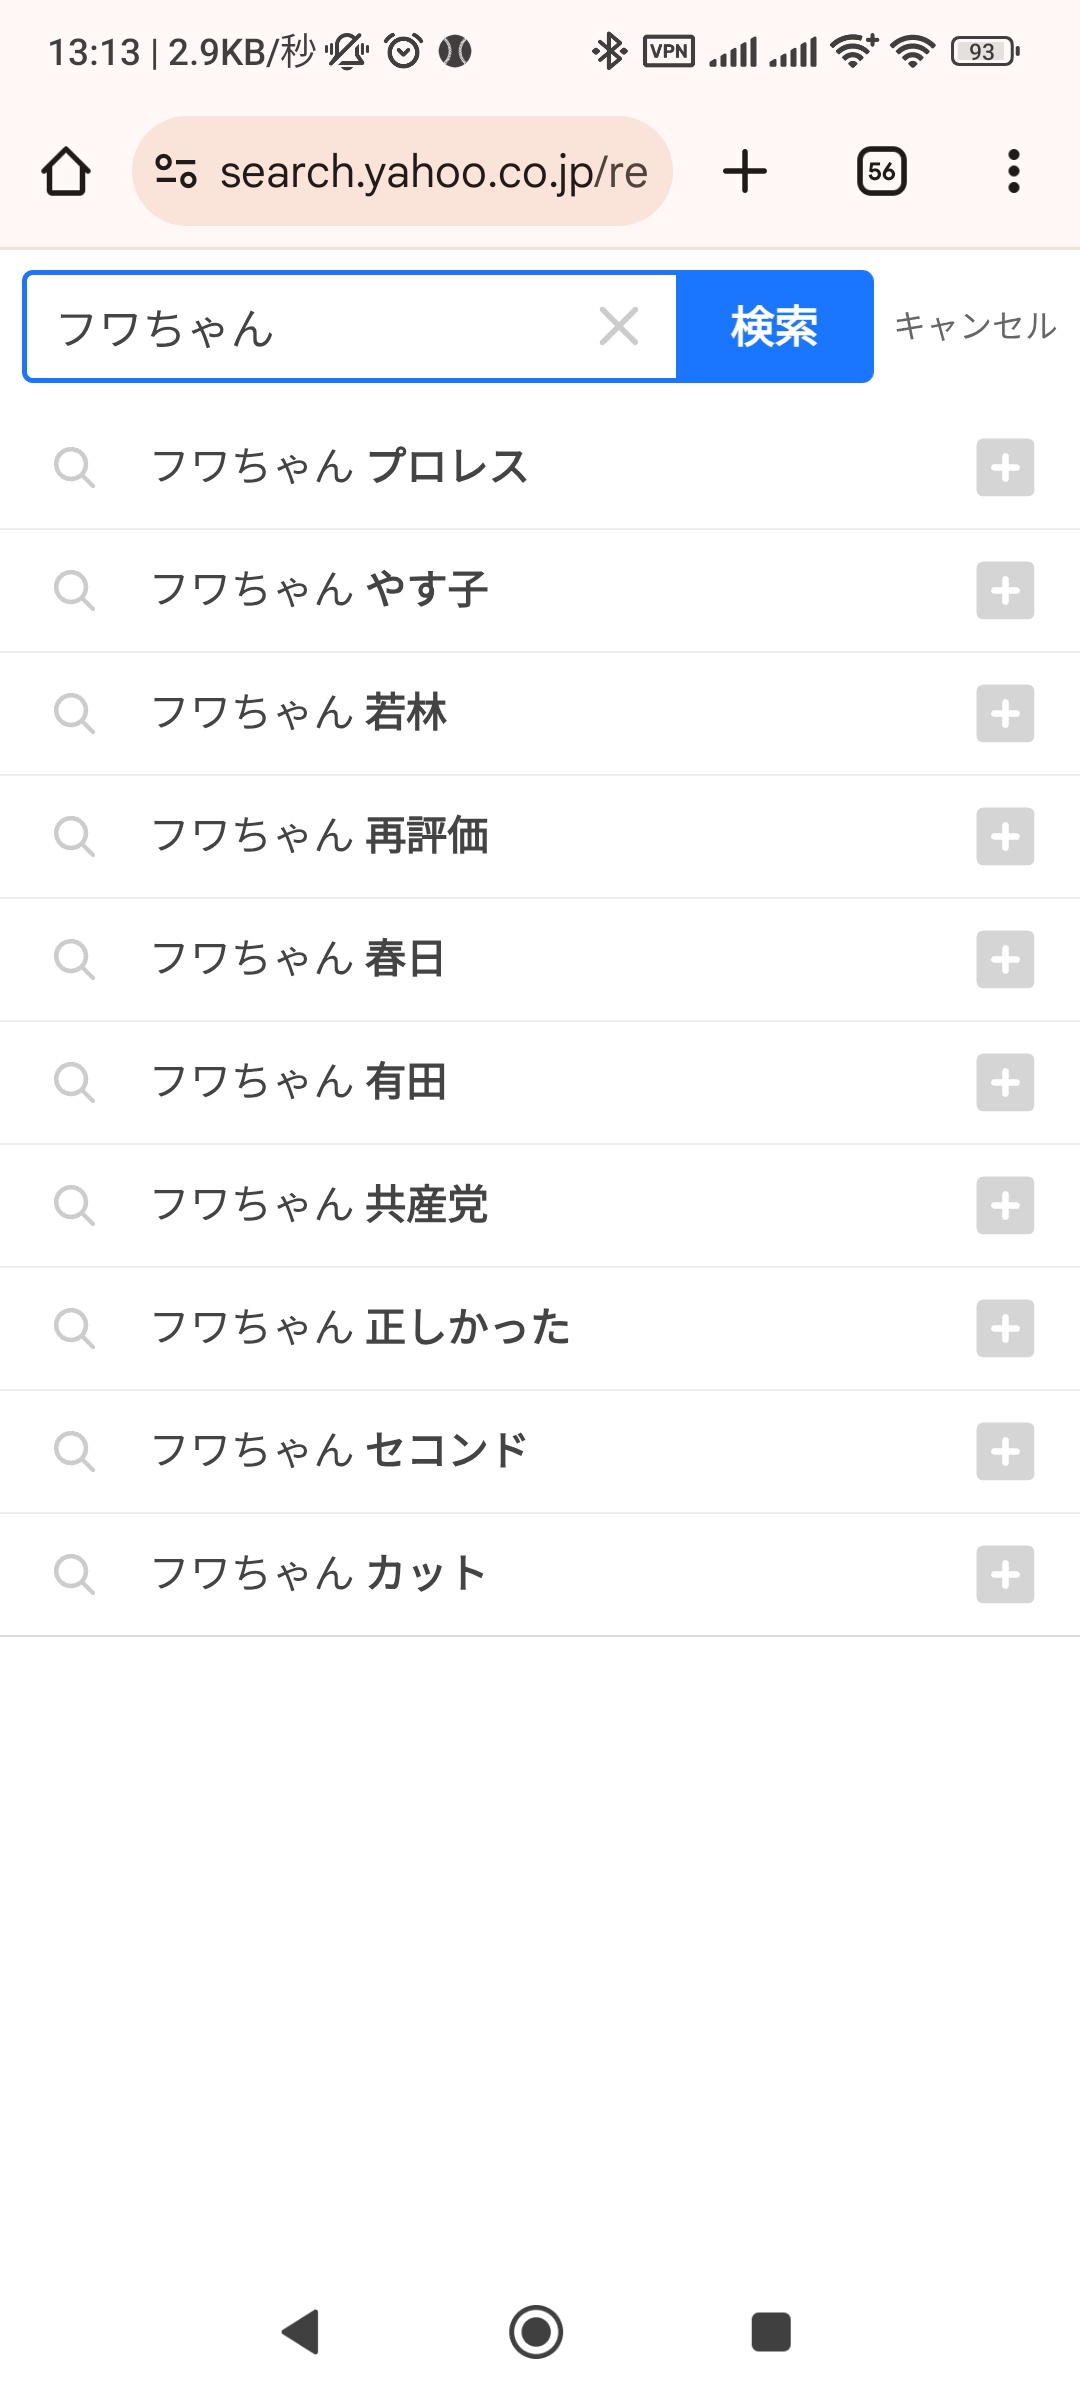The image size is (1080, 2400).
Task: Add フワちゃん カット to the query with plus
Action: pyautogui.click(x=1005, y=1574)
